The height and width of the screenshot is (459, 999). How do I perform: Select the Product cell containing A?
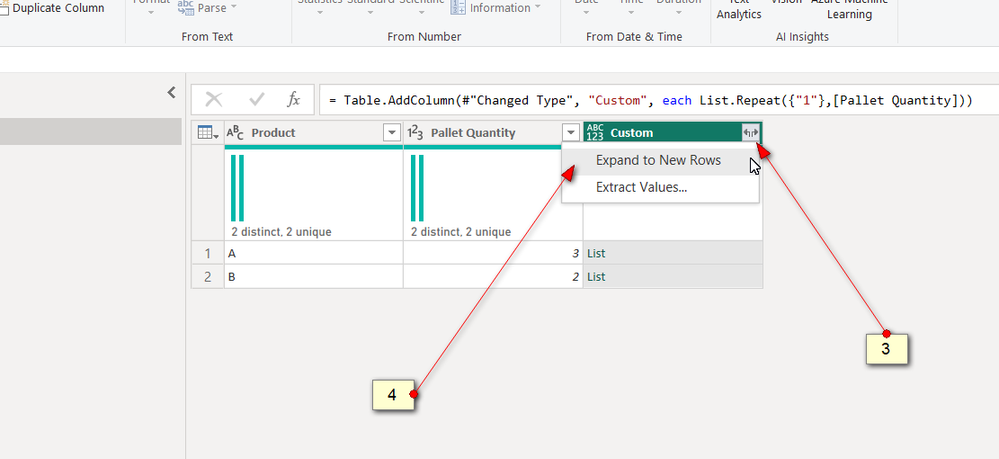click(313, 253)
